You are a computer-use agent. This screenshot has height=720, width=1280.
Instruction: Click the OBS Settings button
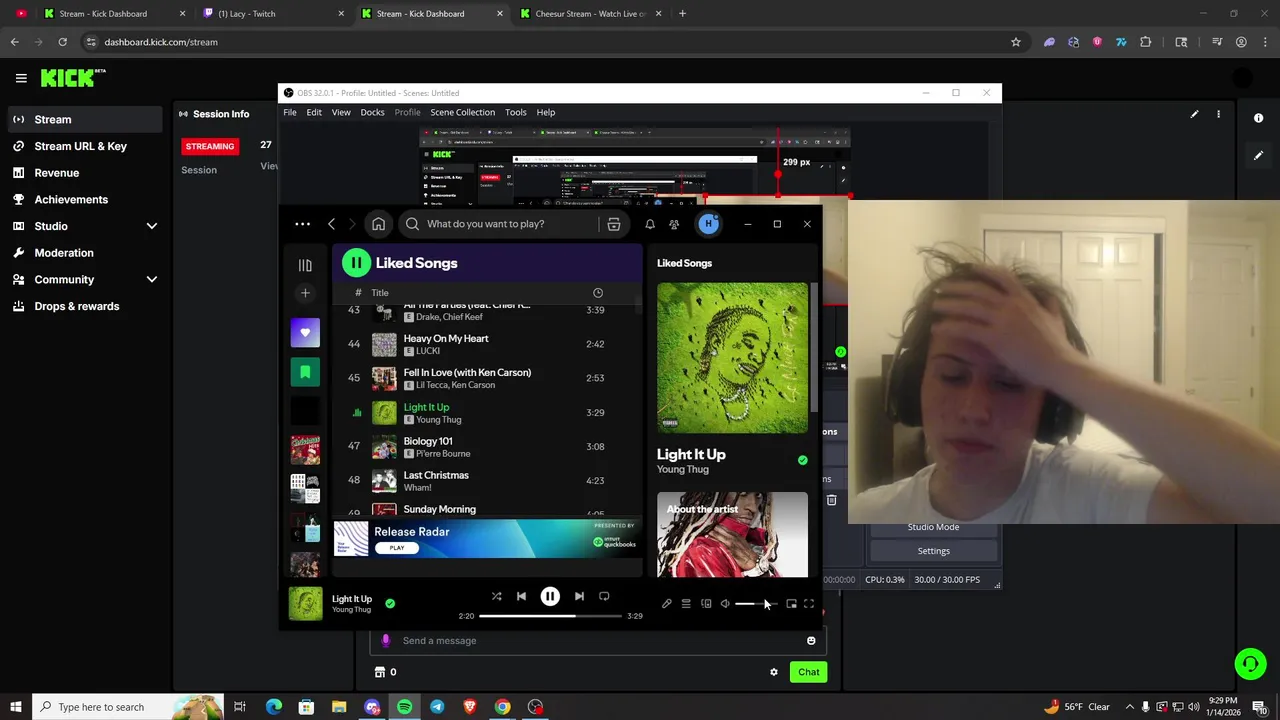coord(934,551)
